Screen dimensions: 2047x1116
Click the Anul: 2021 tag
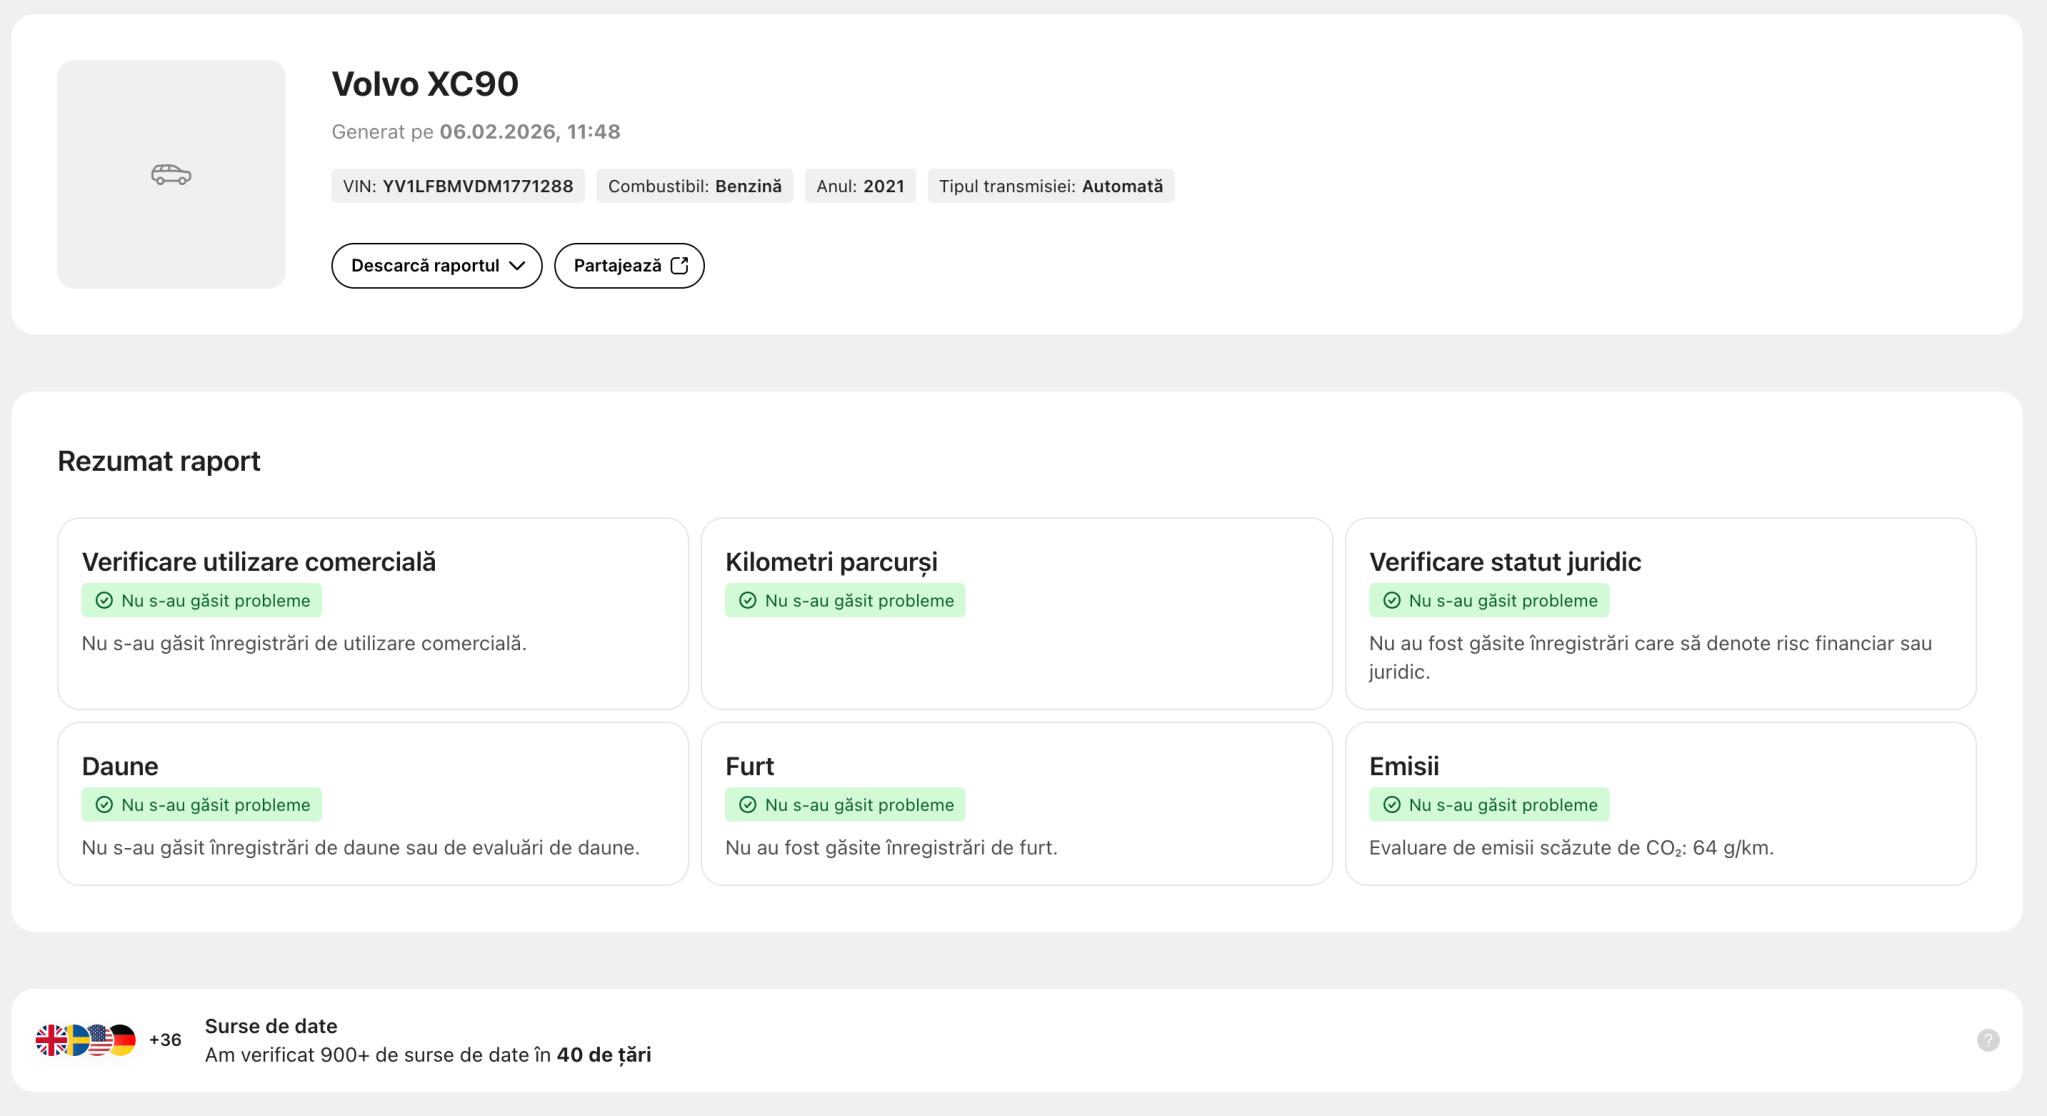click(859, 187)
